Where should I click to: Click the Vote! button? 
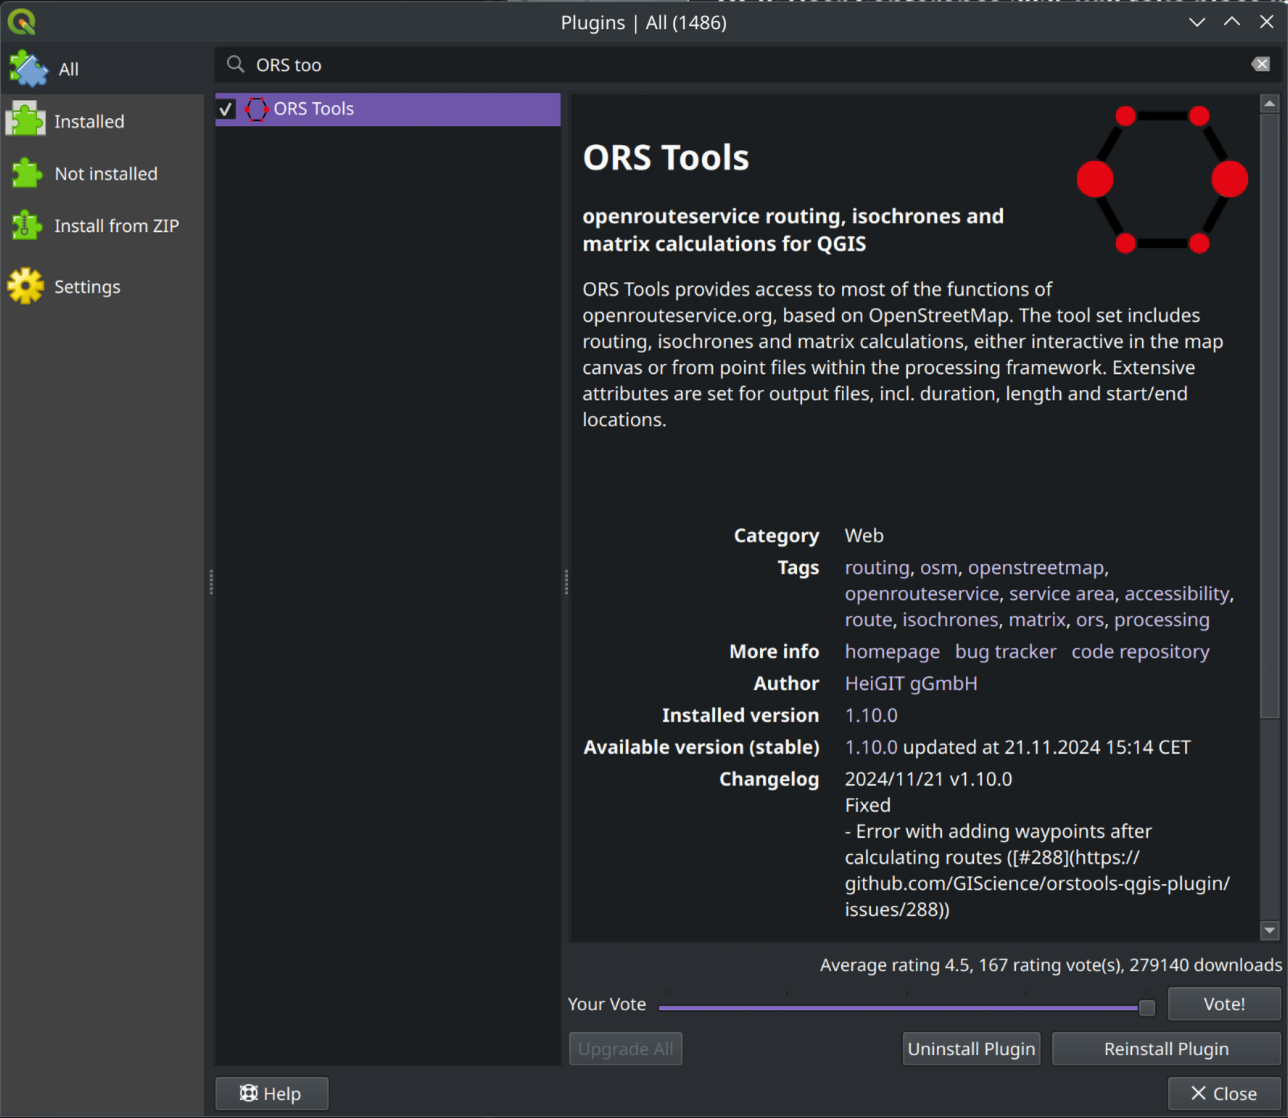coord(1224,1004)
